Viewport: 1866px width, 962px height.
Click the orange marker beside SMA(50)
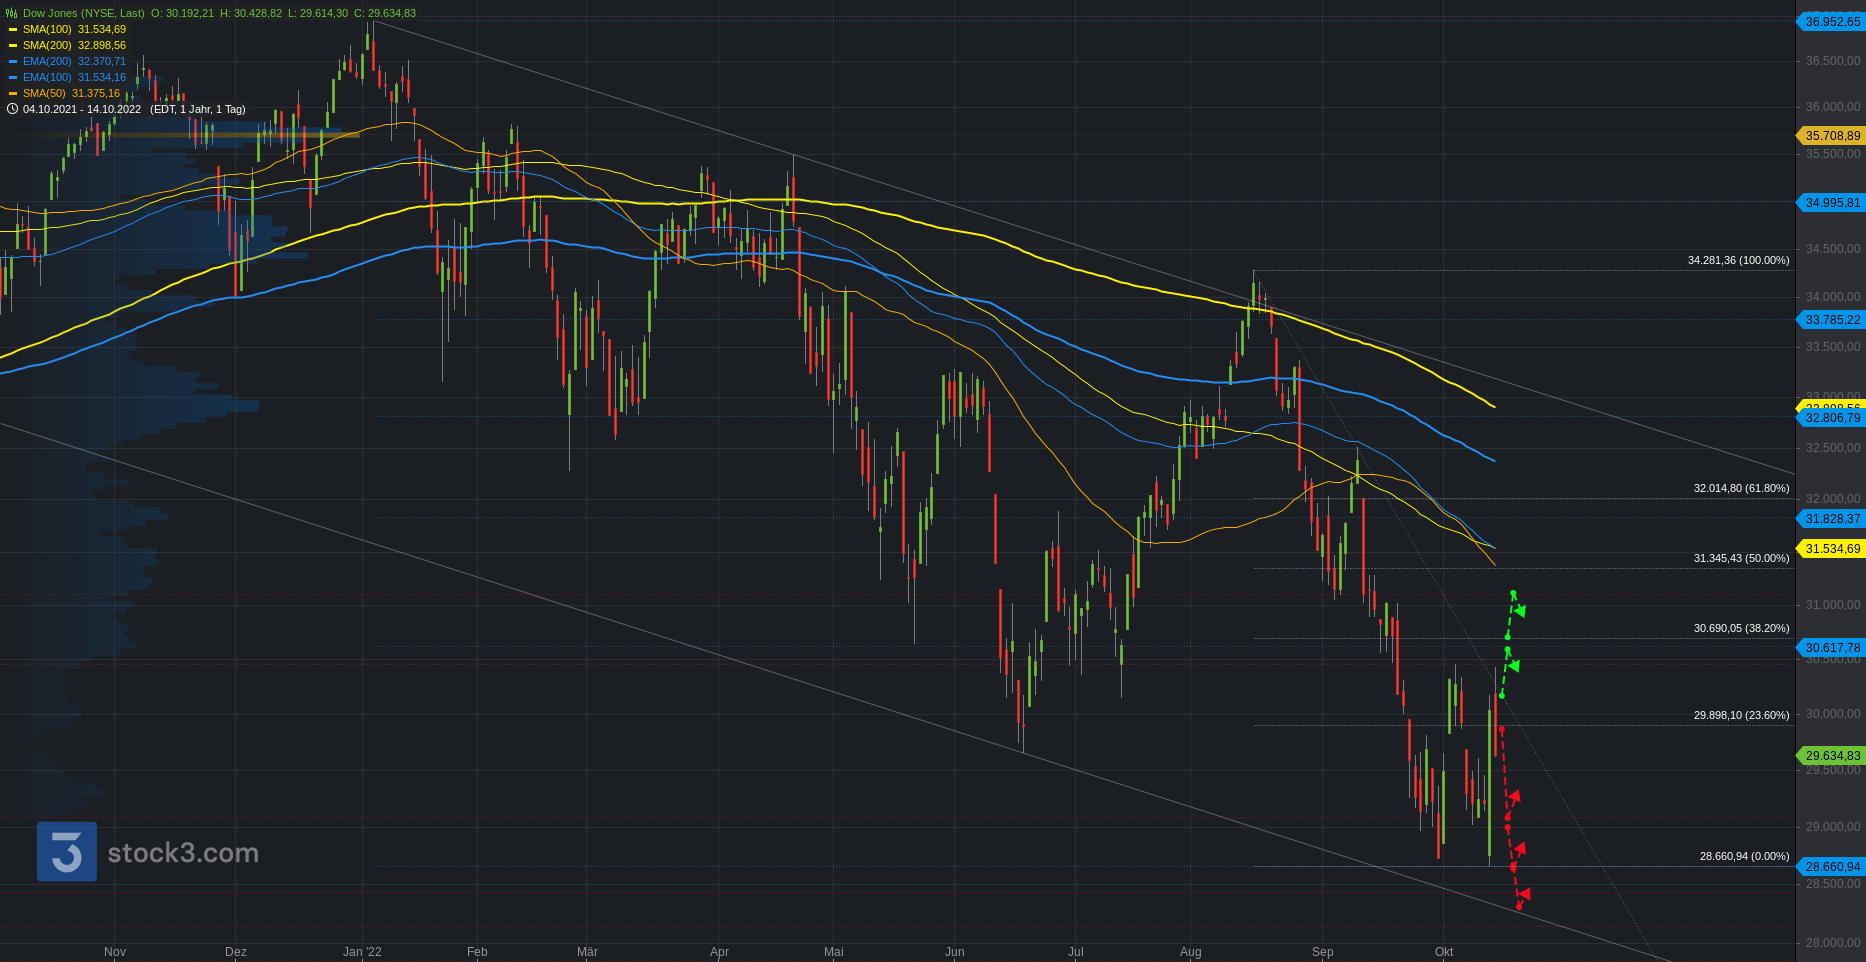click(13, 93)
